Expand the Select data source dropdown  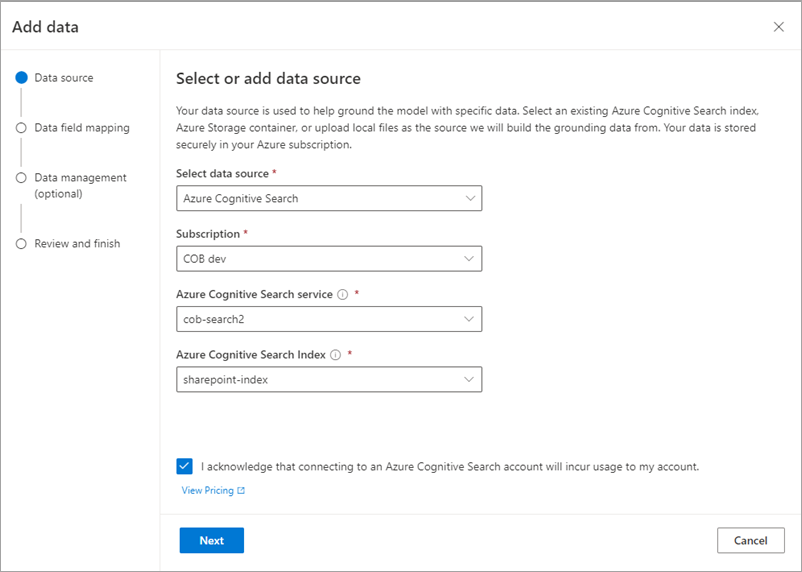point(470,198)
